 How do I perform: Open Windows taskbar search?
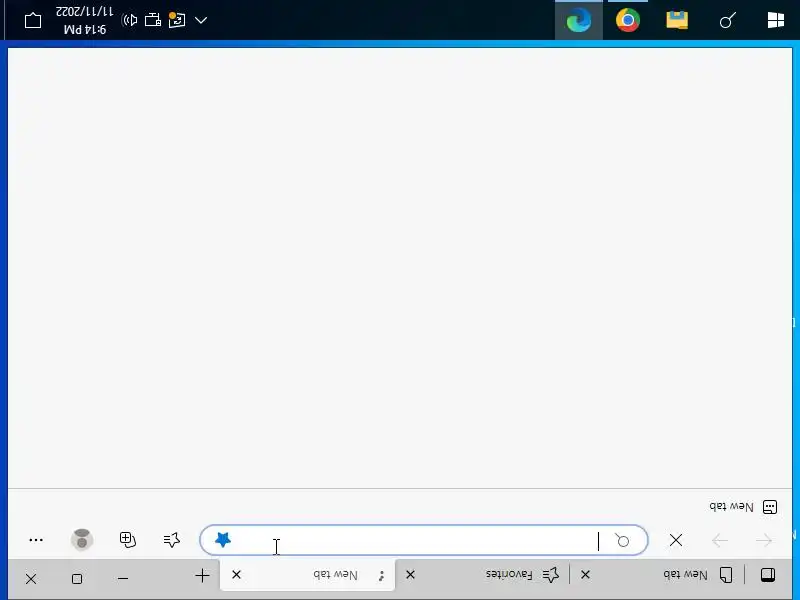(x=727, y=20)
